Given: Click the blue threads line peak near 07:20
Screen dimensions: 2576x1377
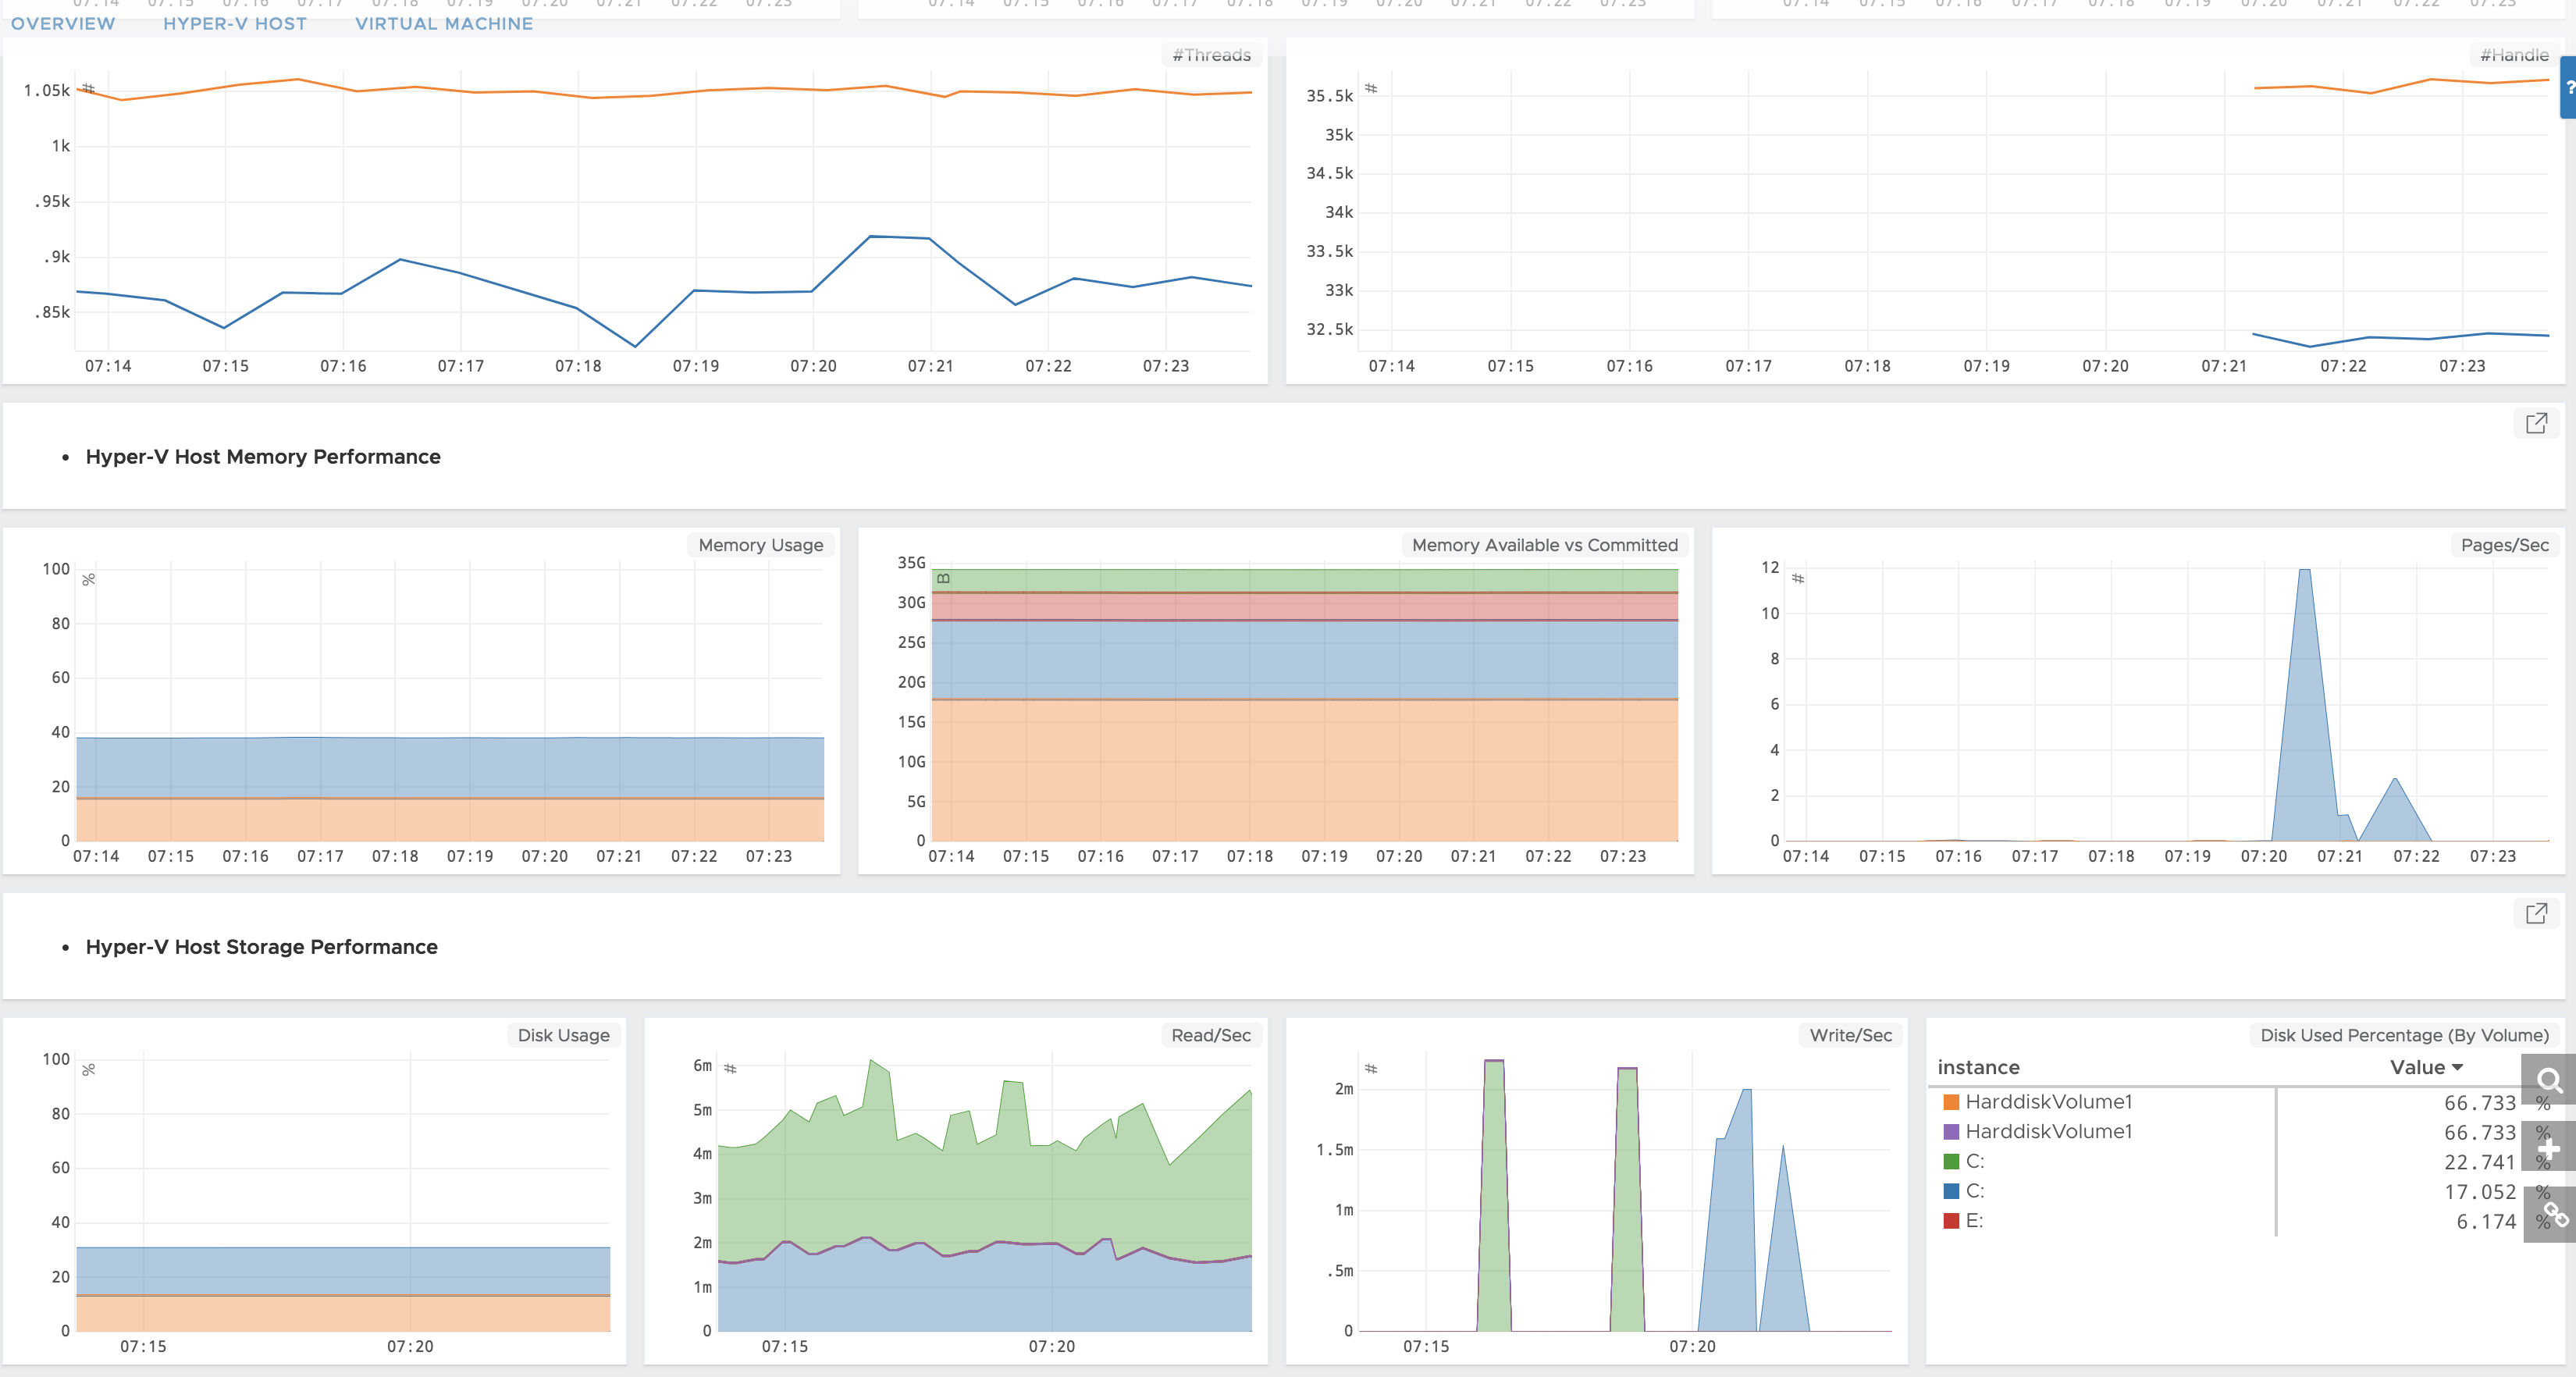Looking at the screenshot, I should pos(871,236).
